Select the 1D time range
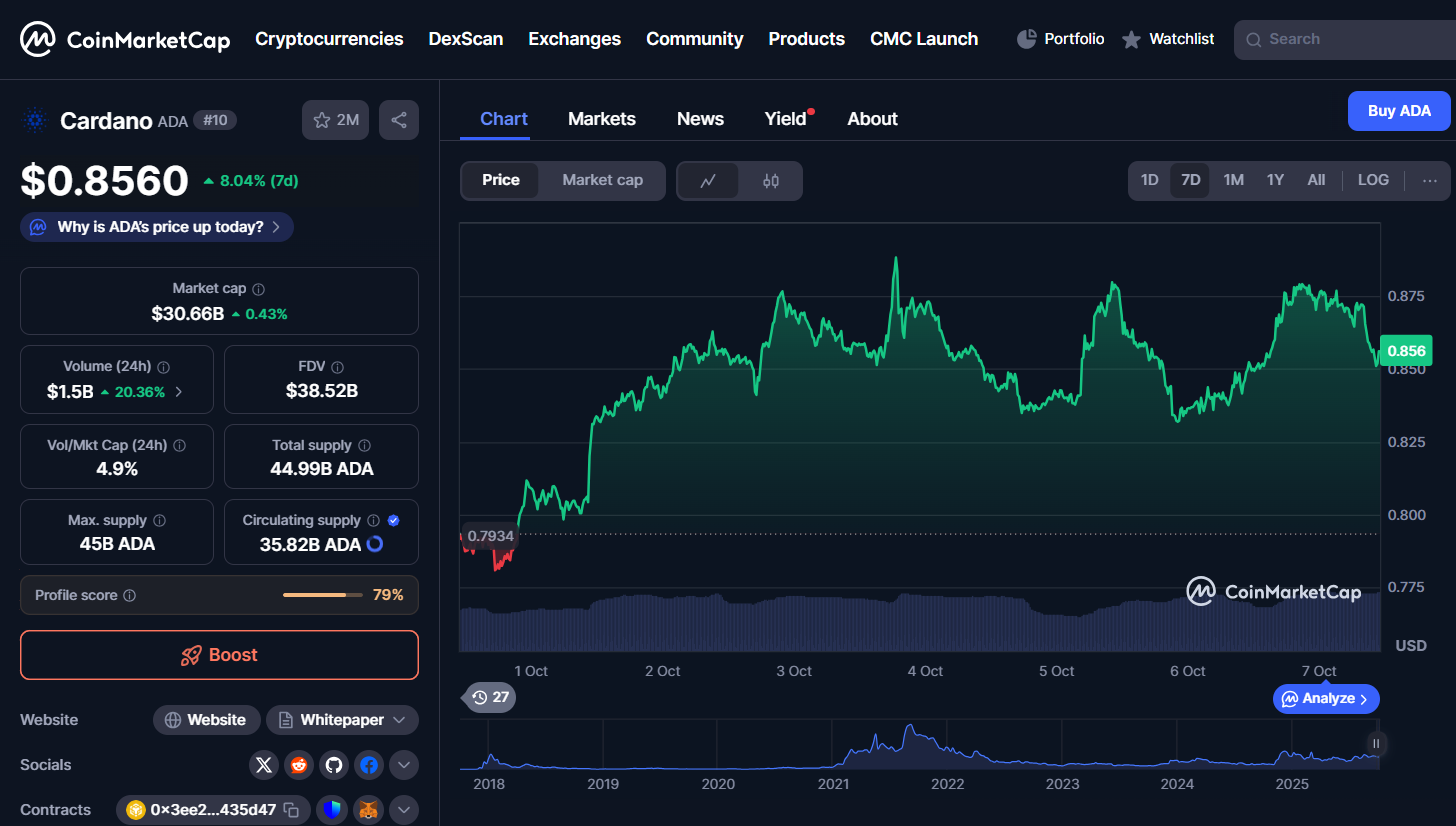Viewport: 1456px width, 826px height. coord(1150,180)
